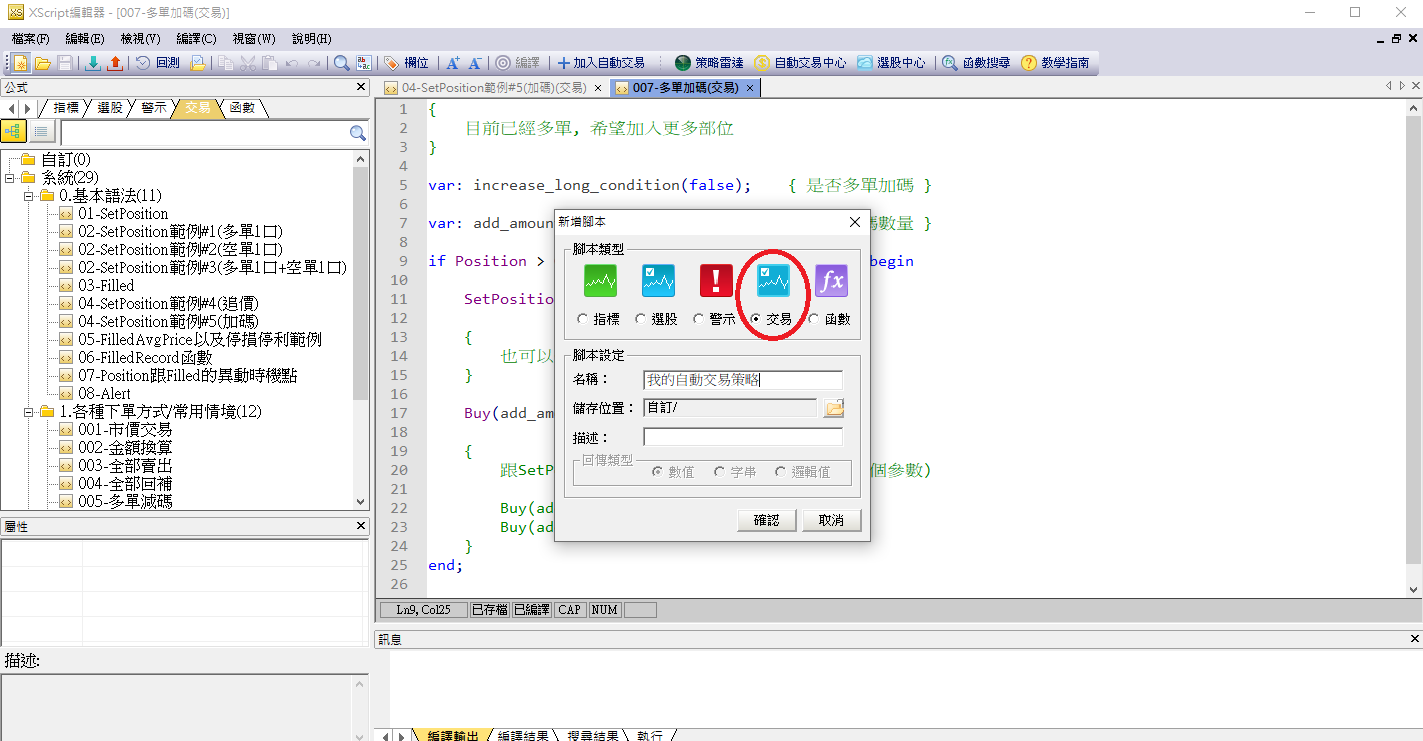Click the 確認 button

pos(766,520)
